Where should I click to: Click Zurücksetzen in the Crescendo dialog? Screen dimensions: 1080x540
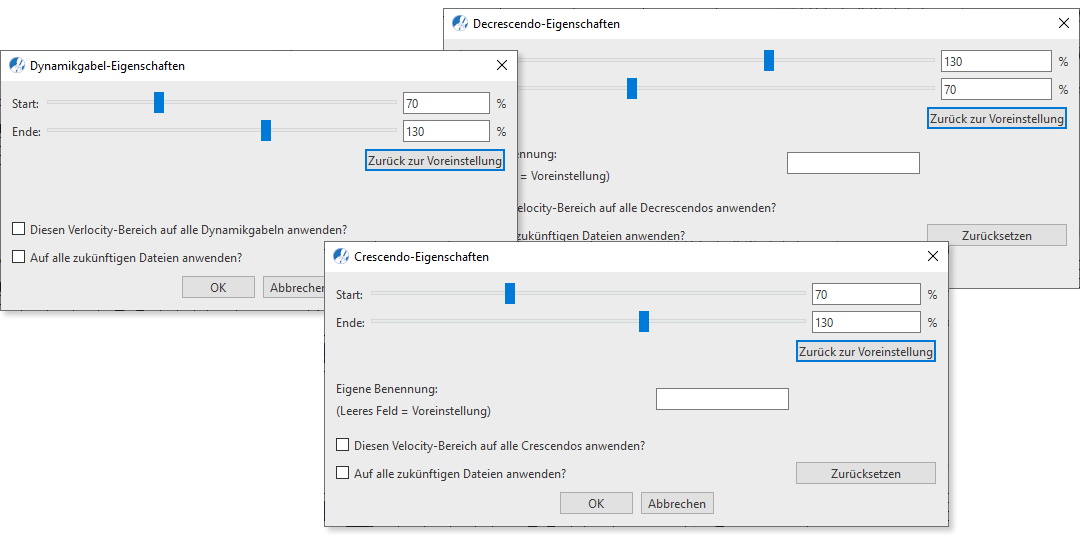pos(865,473)
